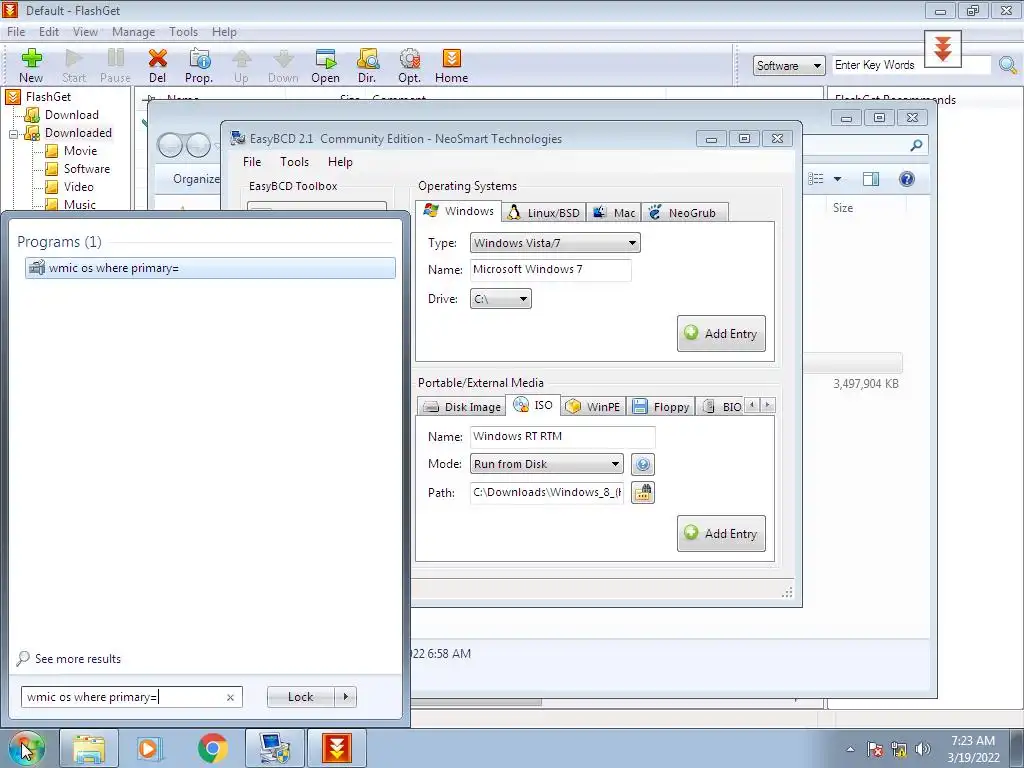
Task: Click the Explorer search box magnifier
Action: (x=916, y=145)
